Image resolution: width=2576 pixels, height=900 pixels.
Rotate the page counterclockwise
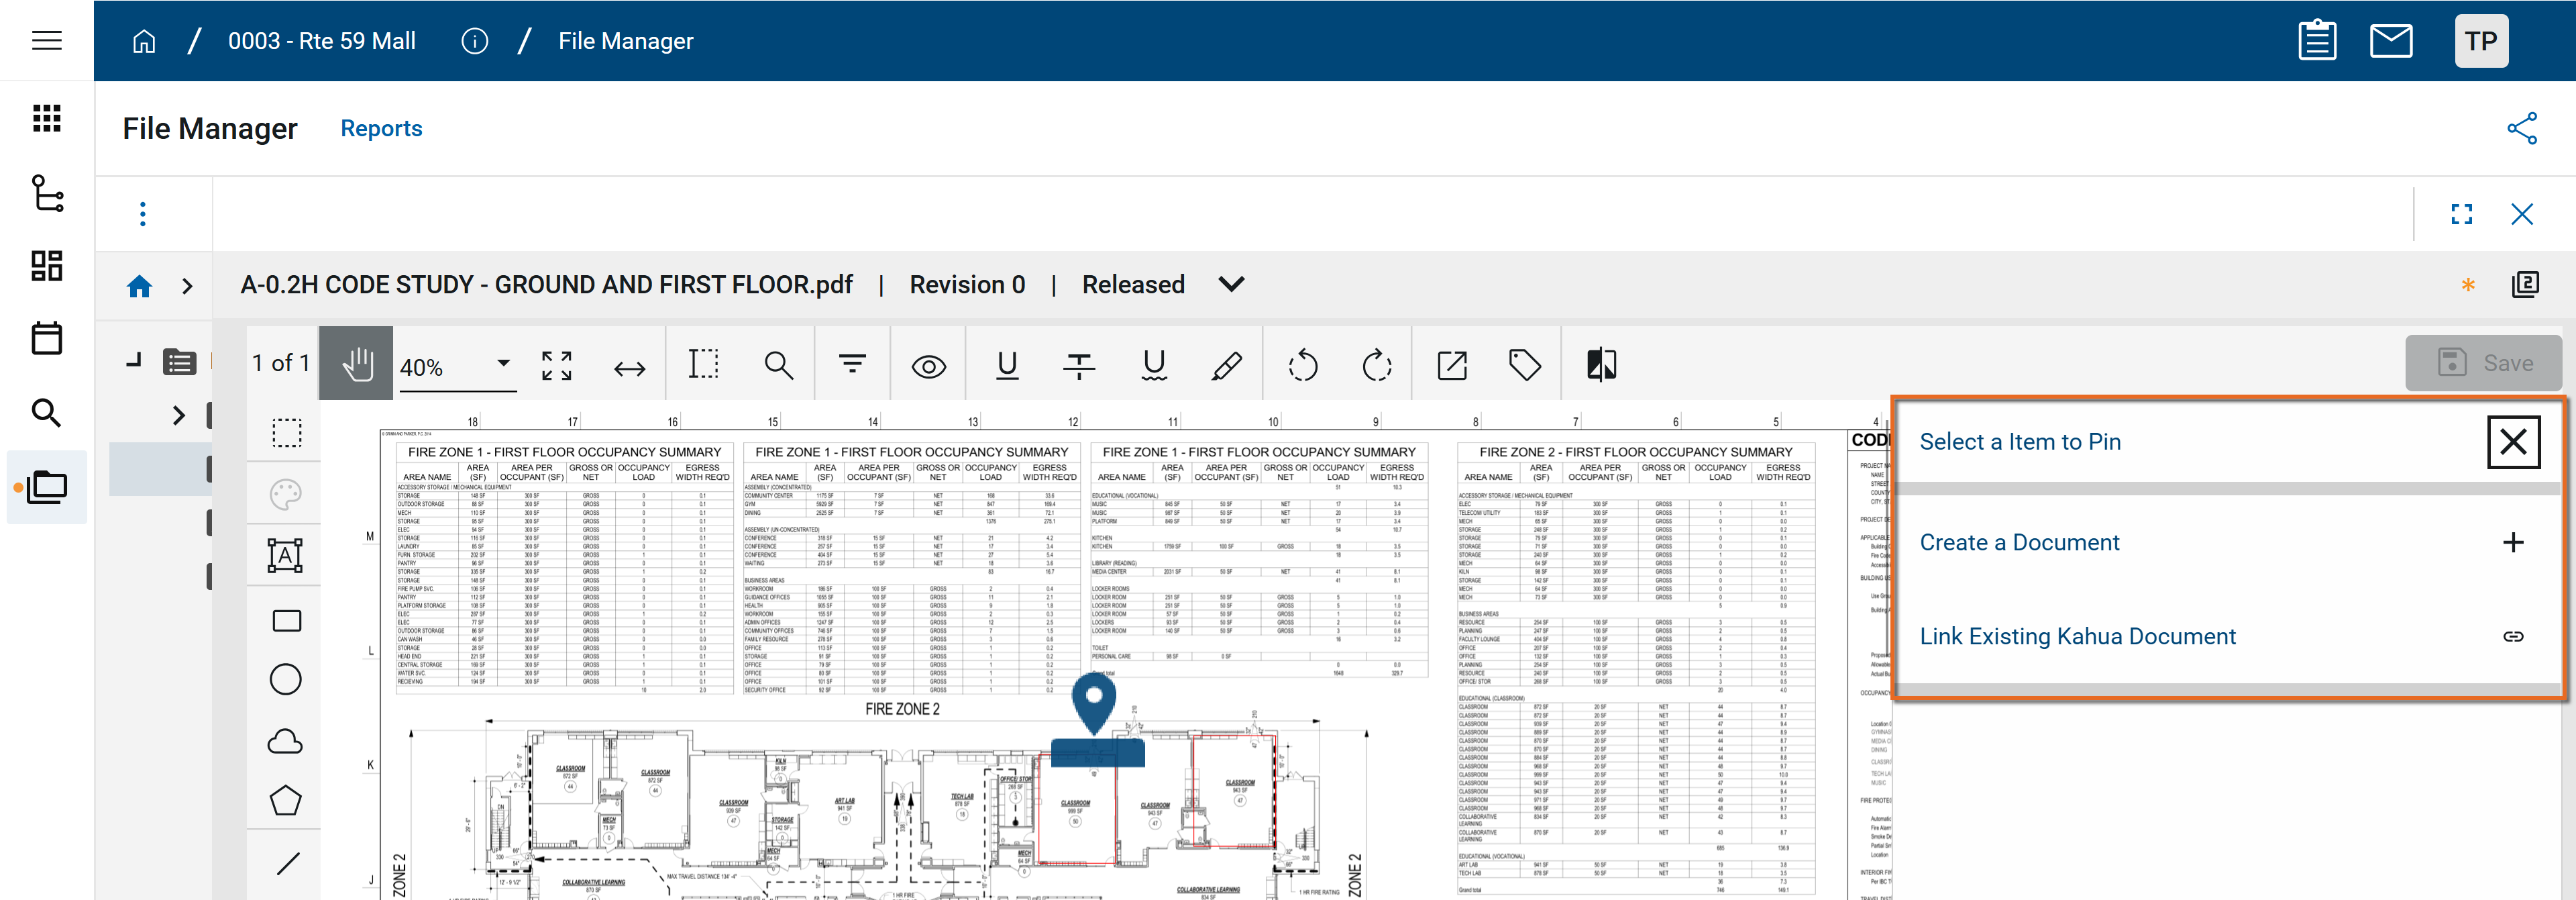(1302, 366)
